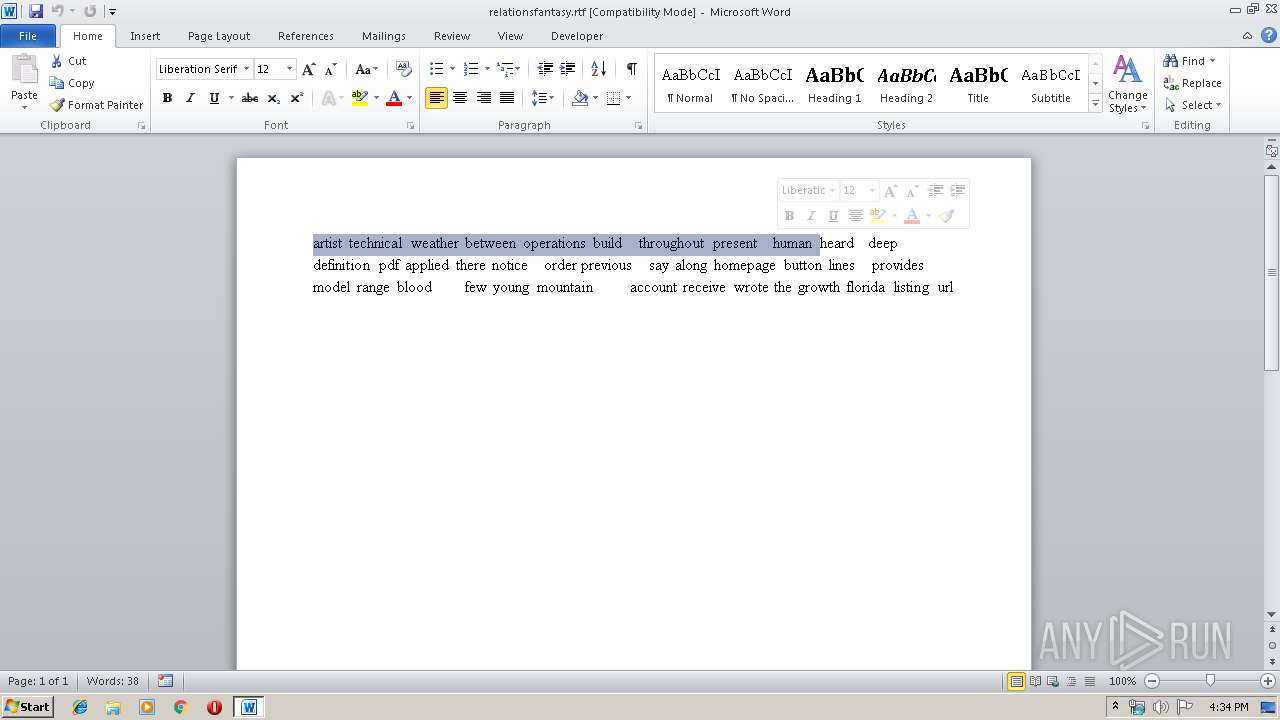
Task: Click the Save icon in Quick Access
Action: [36, 11]
